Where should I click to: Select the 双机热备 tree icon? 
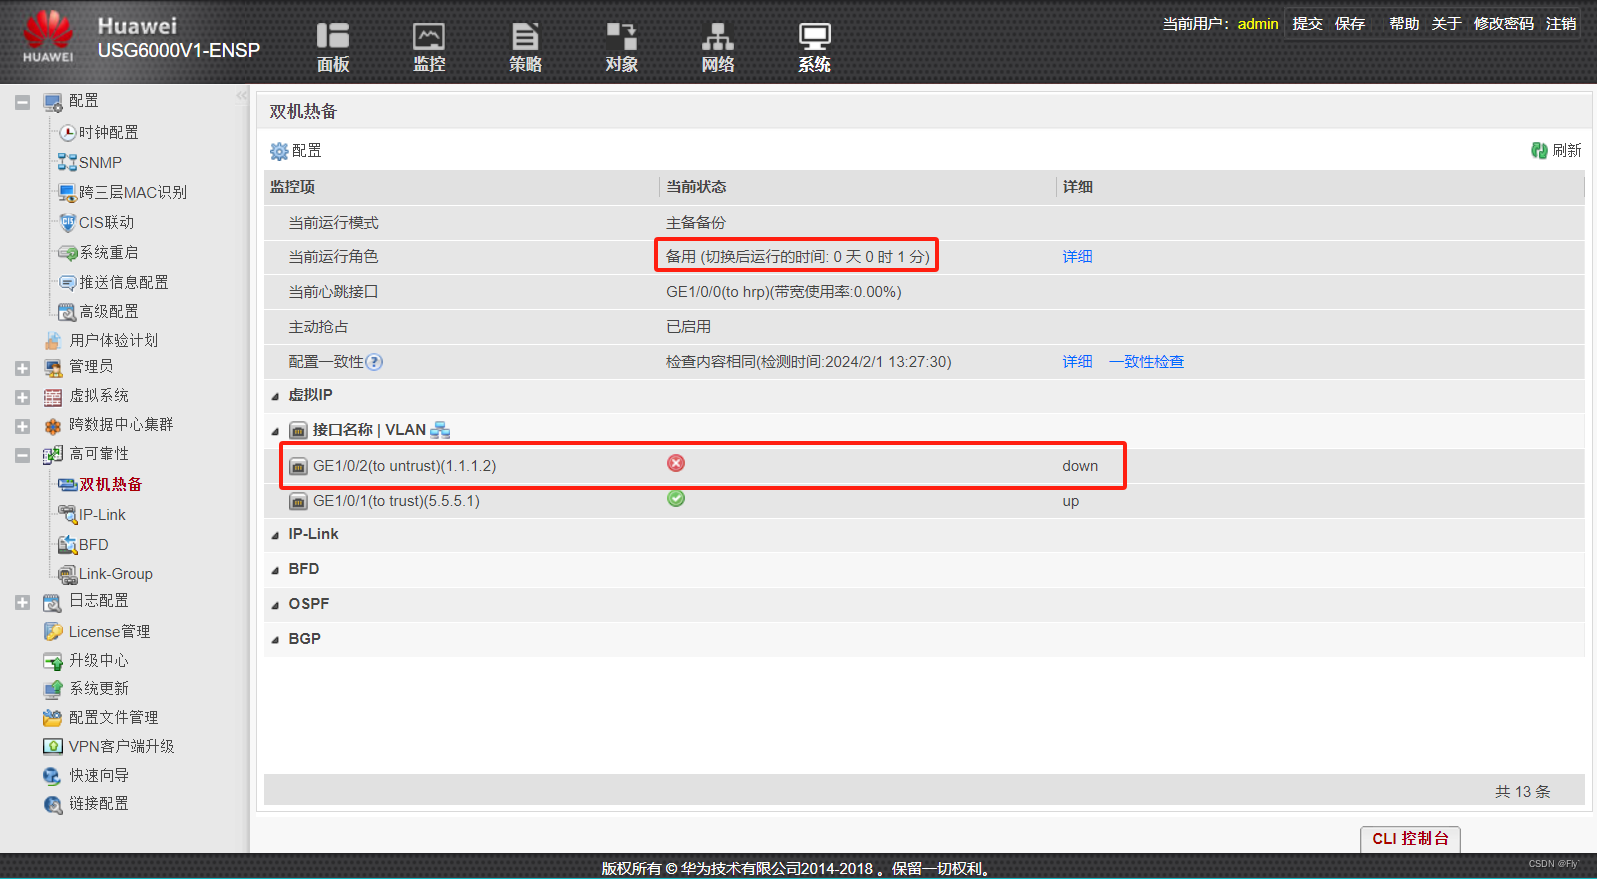67,485
